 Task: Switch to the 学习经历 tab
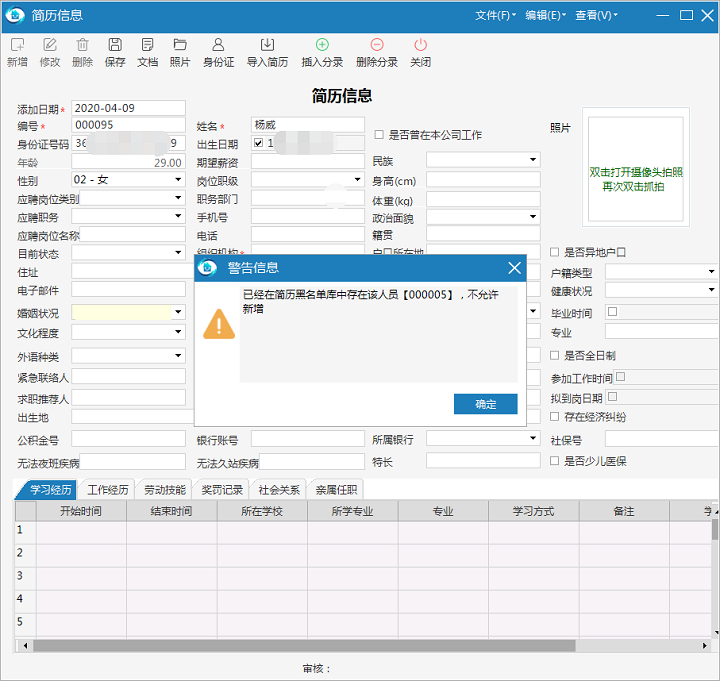[48, 490]
